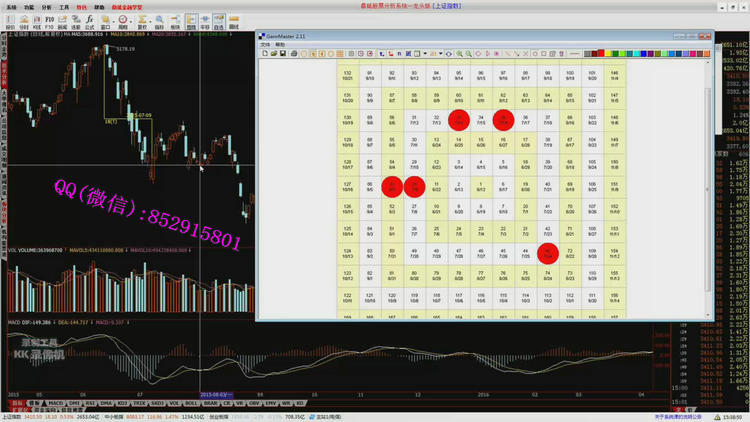This screenshot has width=750, height=422.
Task: Click the delete trash icon in GannMaster
Action: [x=562, y=54]
